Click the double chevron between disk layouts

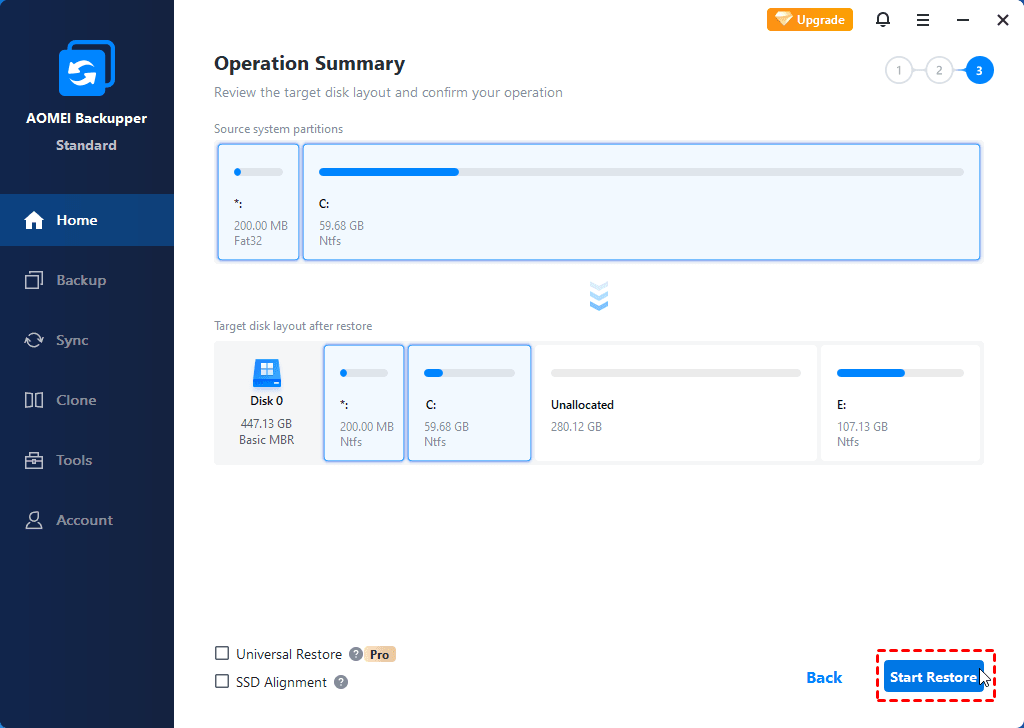coord(598,296)
